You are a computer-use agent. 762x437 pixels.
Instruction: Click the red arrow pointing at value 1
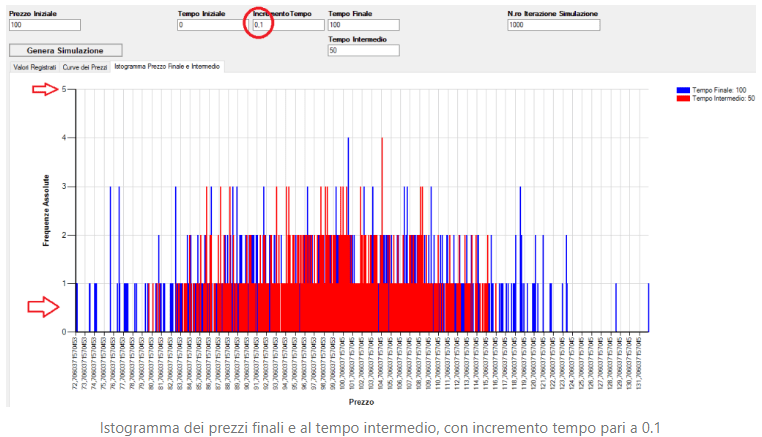40,307
